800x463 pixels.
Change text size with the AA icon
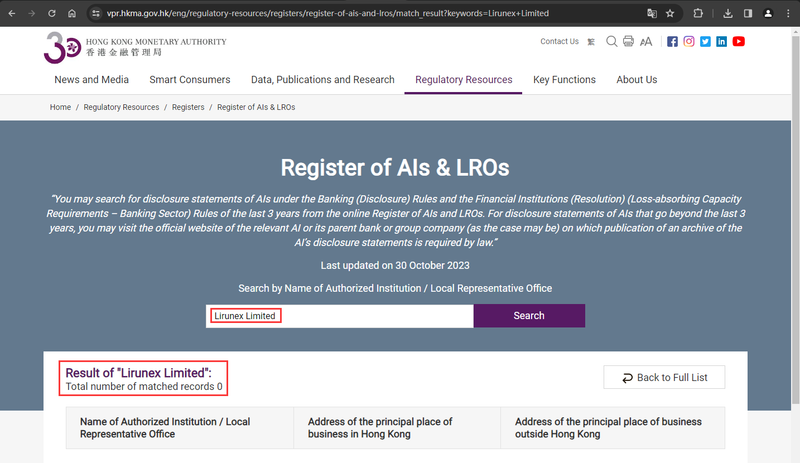tap(646, 42)
